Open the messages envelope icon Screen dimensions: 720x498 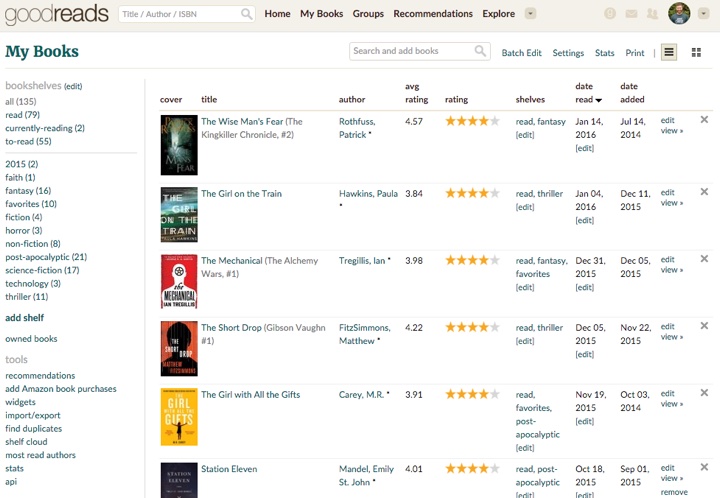coord(631,14)
